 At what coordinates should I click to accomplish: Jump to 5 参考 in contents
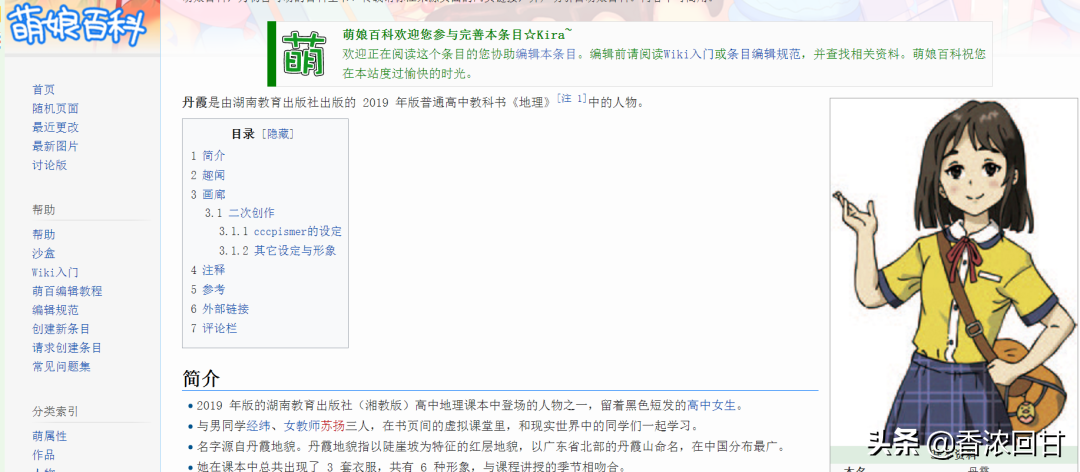[208, 289]
